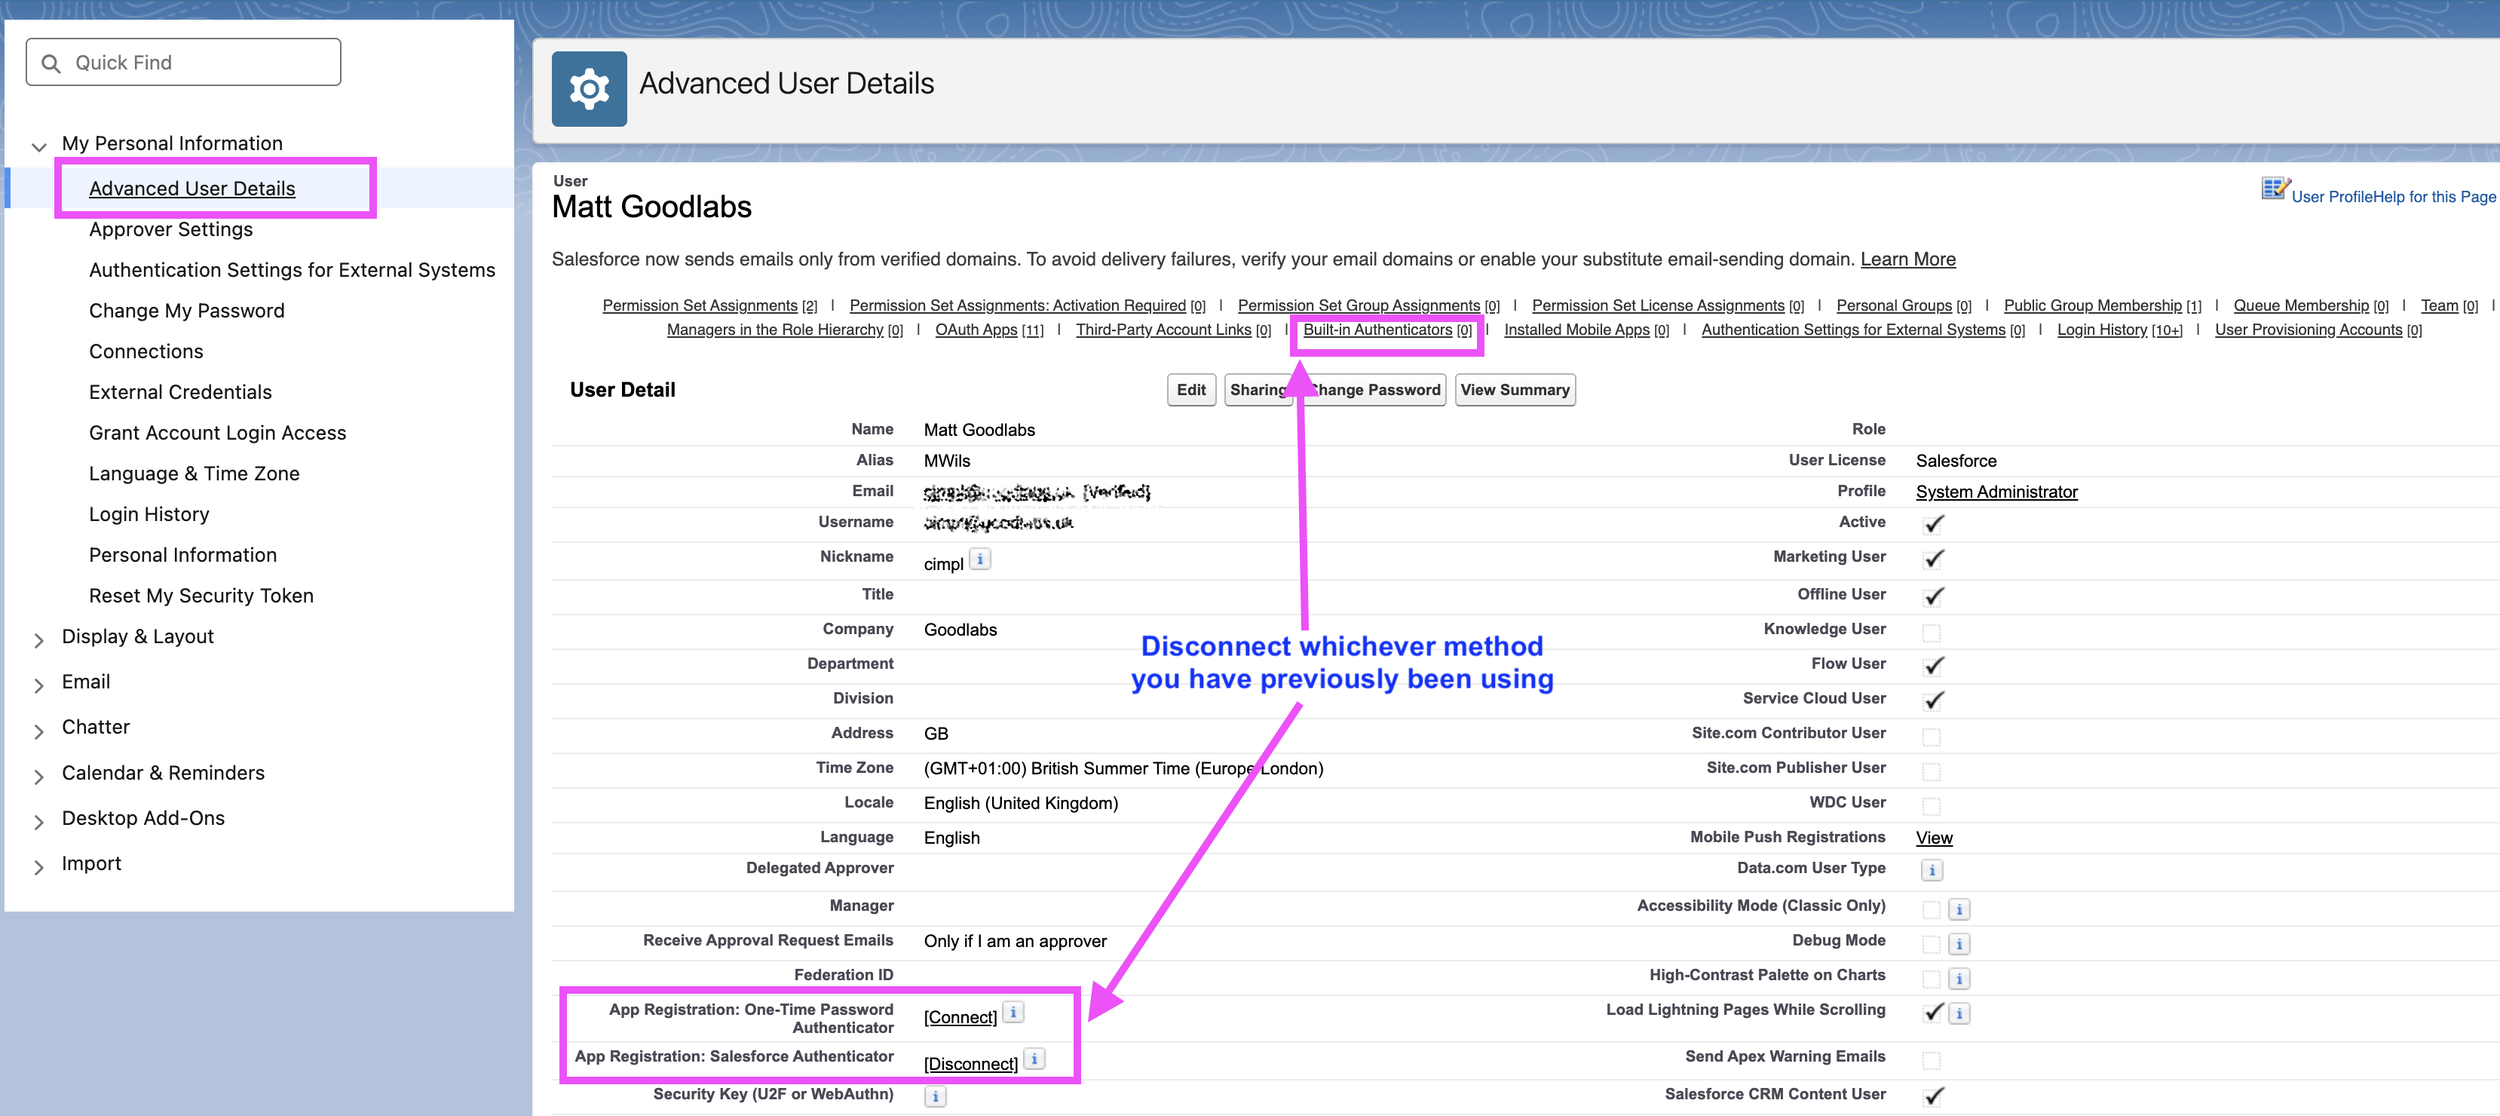Jump to Login History [10+] related list

click(x=2120, y=330)
